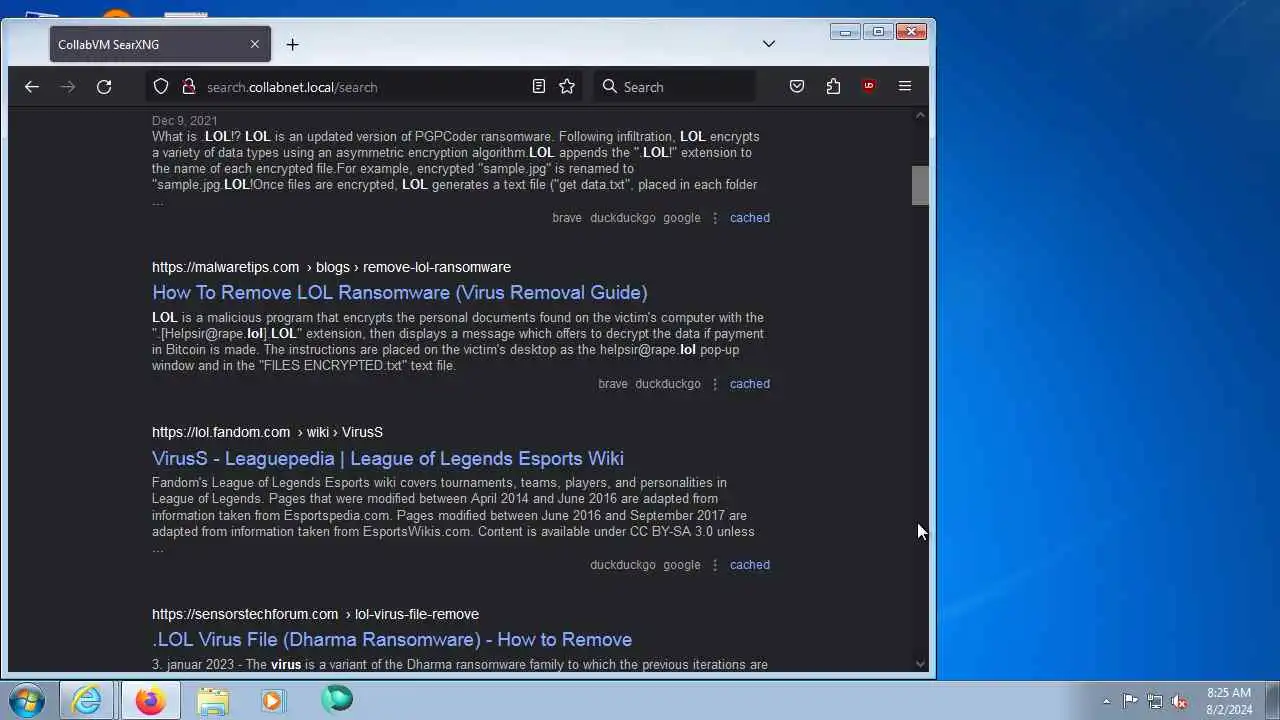Click sensorstechforum.com result URL
Image resolution: width=1280 pixels, height=720 pixels.
coord(315,614)
